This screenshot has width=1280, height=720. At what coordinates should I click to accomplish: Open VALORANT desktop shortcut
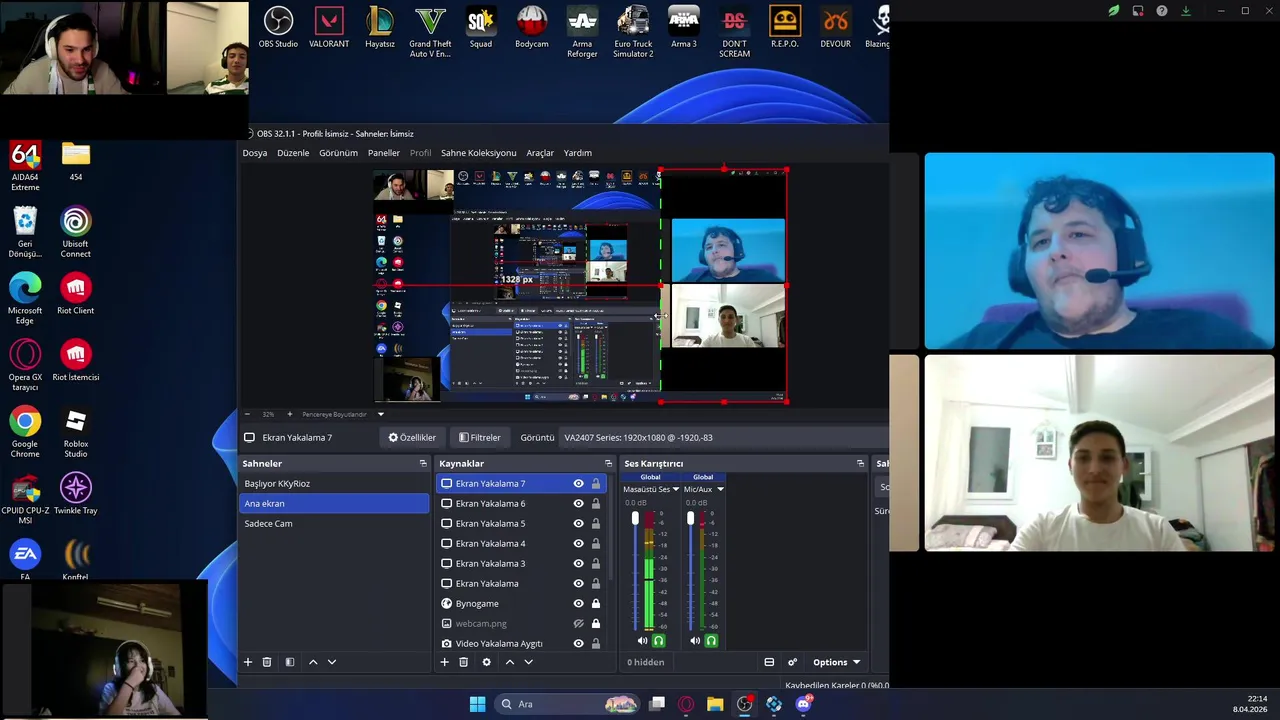(x=329, y=27)
